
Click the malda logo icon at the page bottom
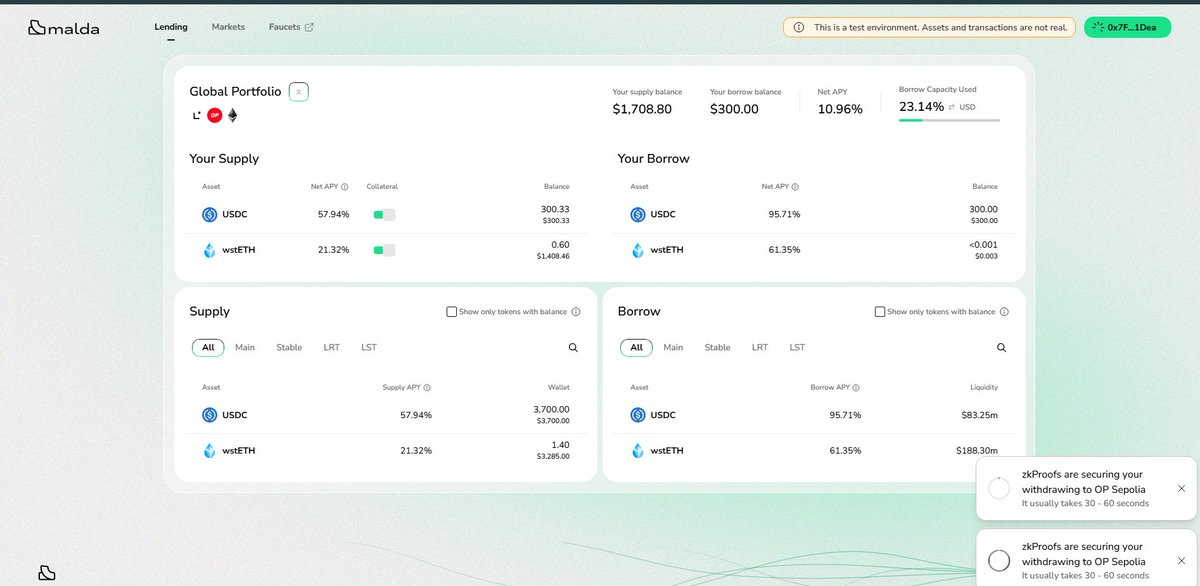(x=46, y=573)
